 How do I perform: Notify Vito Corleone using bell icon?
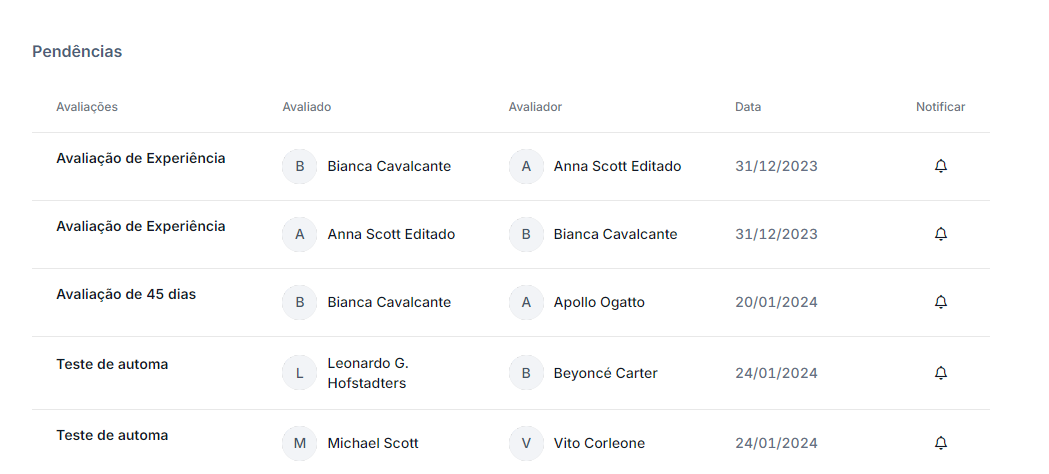tap(941, 443)
